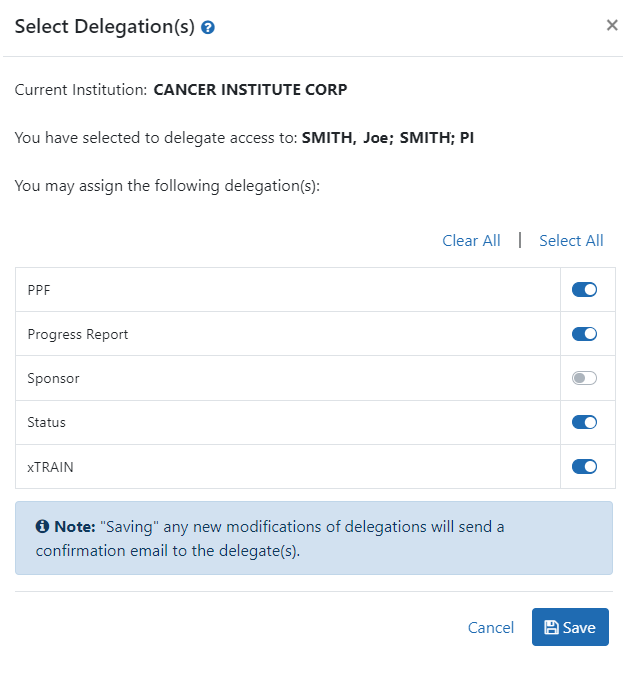Click the Status row label

click(46, 422)
